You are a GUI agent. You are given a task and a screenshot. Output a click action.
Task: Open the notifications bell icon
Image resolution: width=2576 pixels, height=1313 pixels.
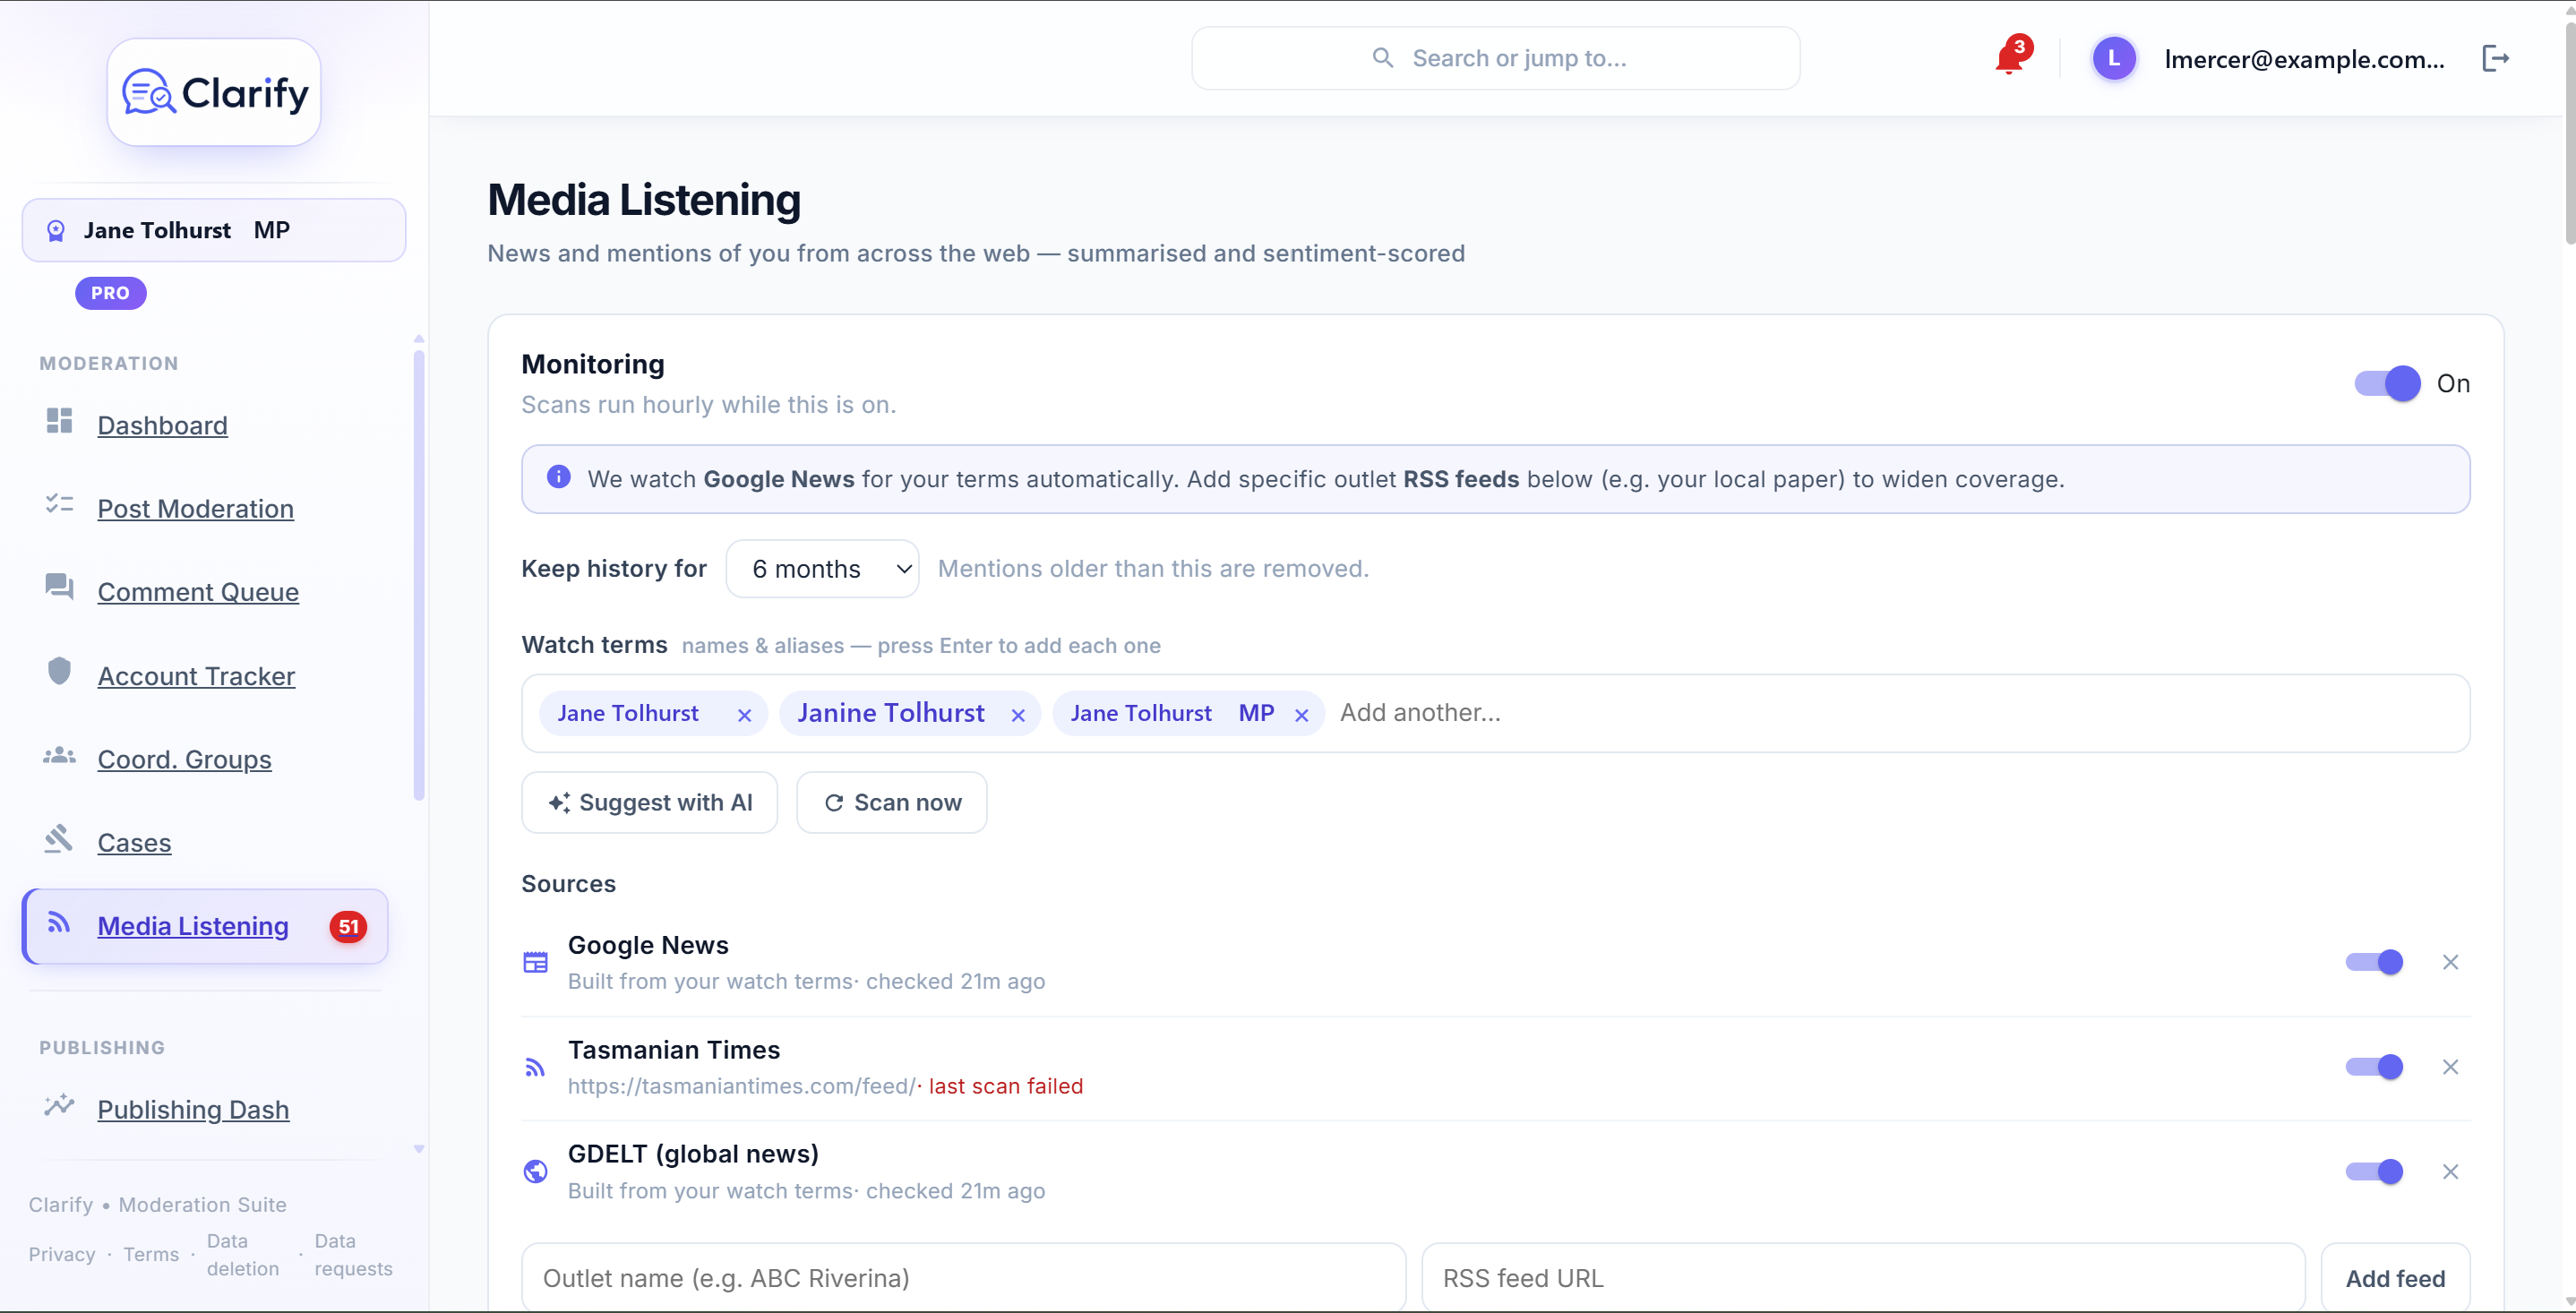[2009, 58]
